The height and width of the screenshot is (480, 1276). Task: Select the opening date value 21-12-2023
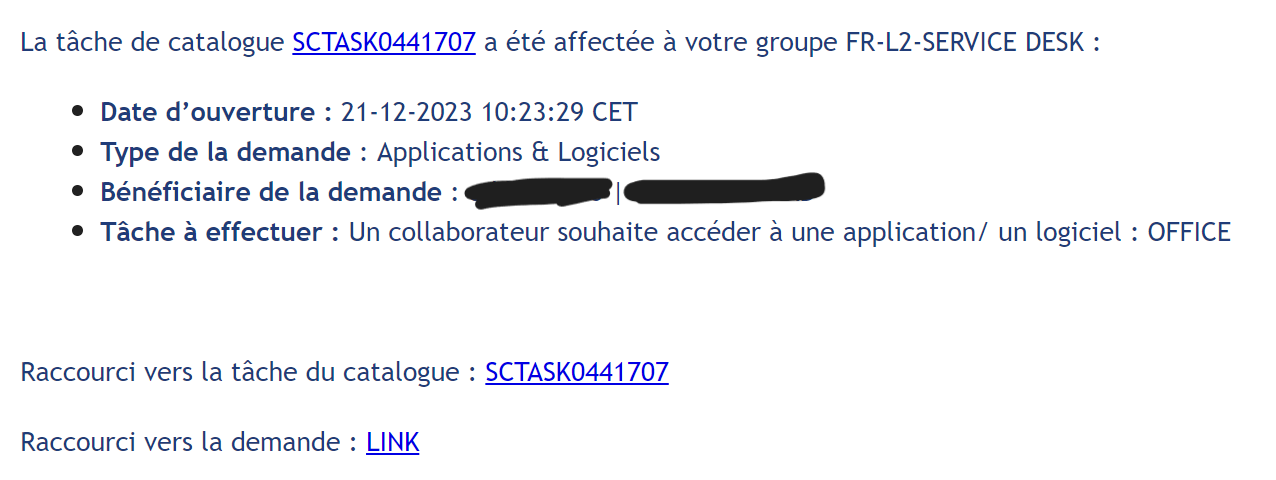406,112
